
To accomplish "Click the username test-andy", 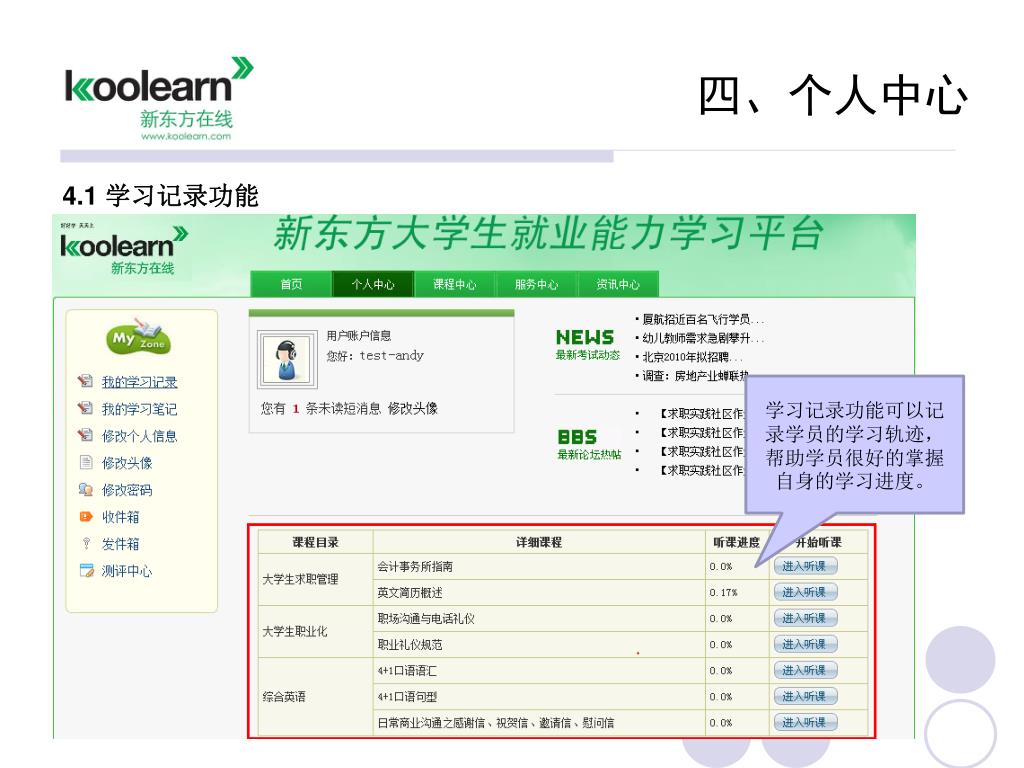I will tap(391, 356).
